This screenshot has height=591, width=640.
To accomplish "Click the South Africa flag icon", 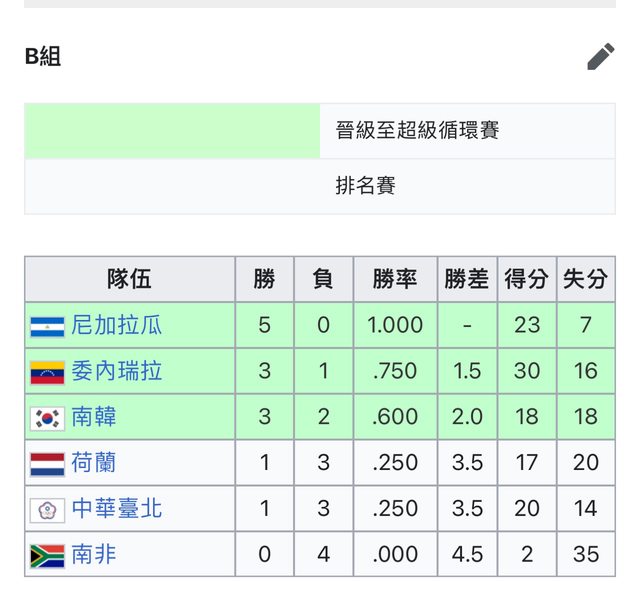I will pos(47,556).
